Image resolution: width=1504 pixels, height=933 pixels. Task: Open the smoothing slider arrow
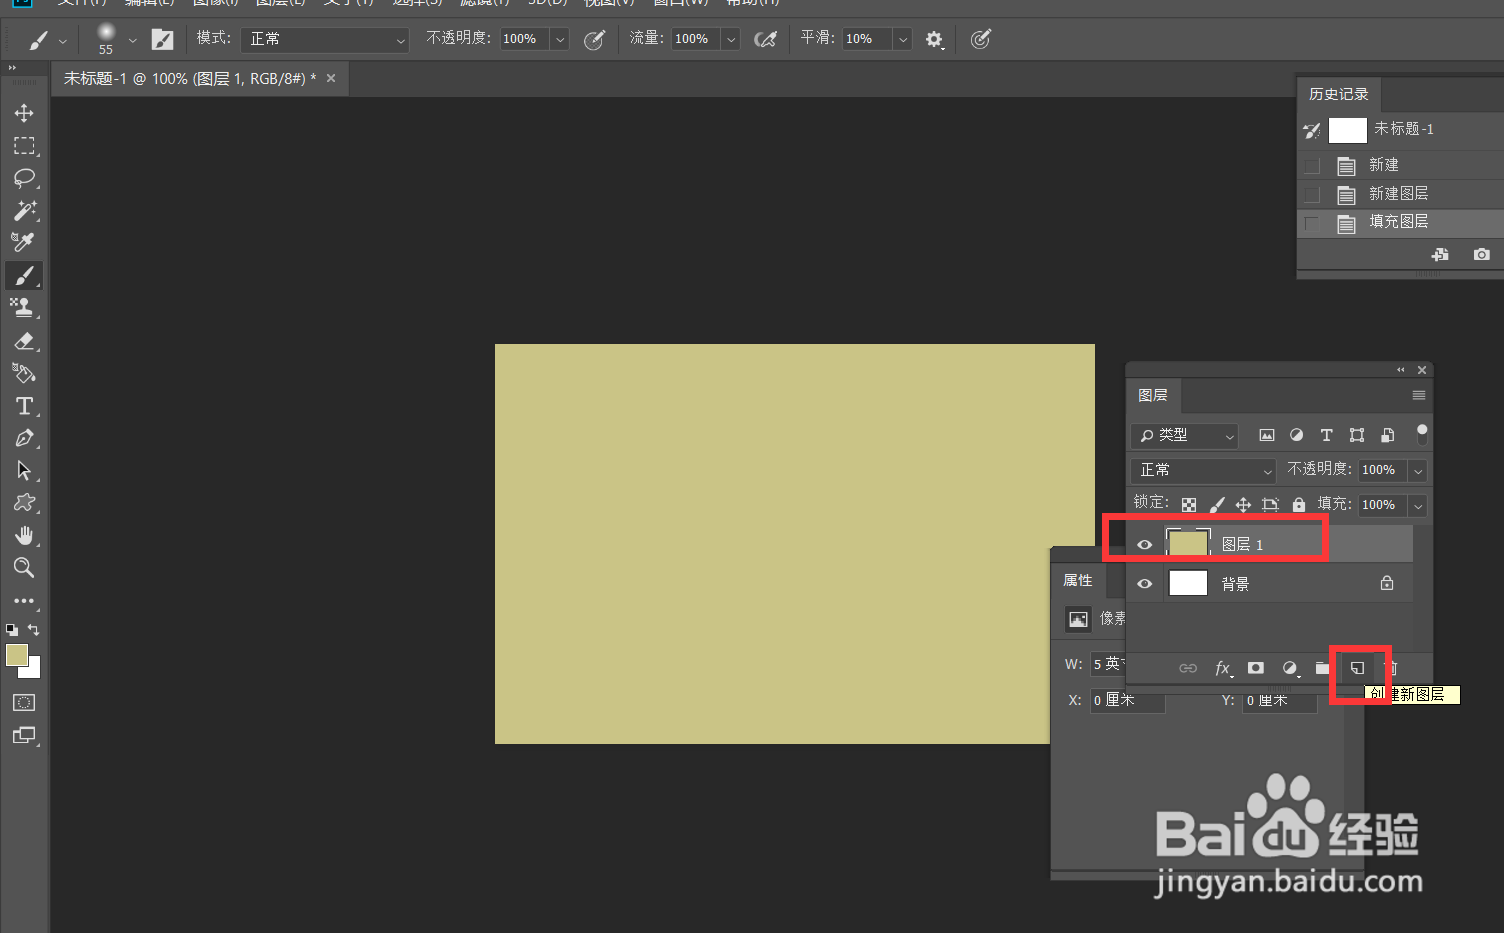point(903,40)
